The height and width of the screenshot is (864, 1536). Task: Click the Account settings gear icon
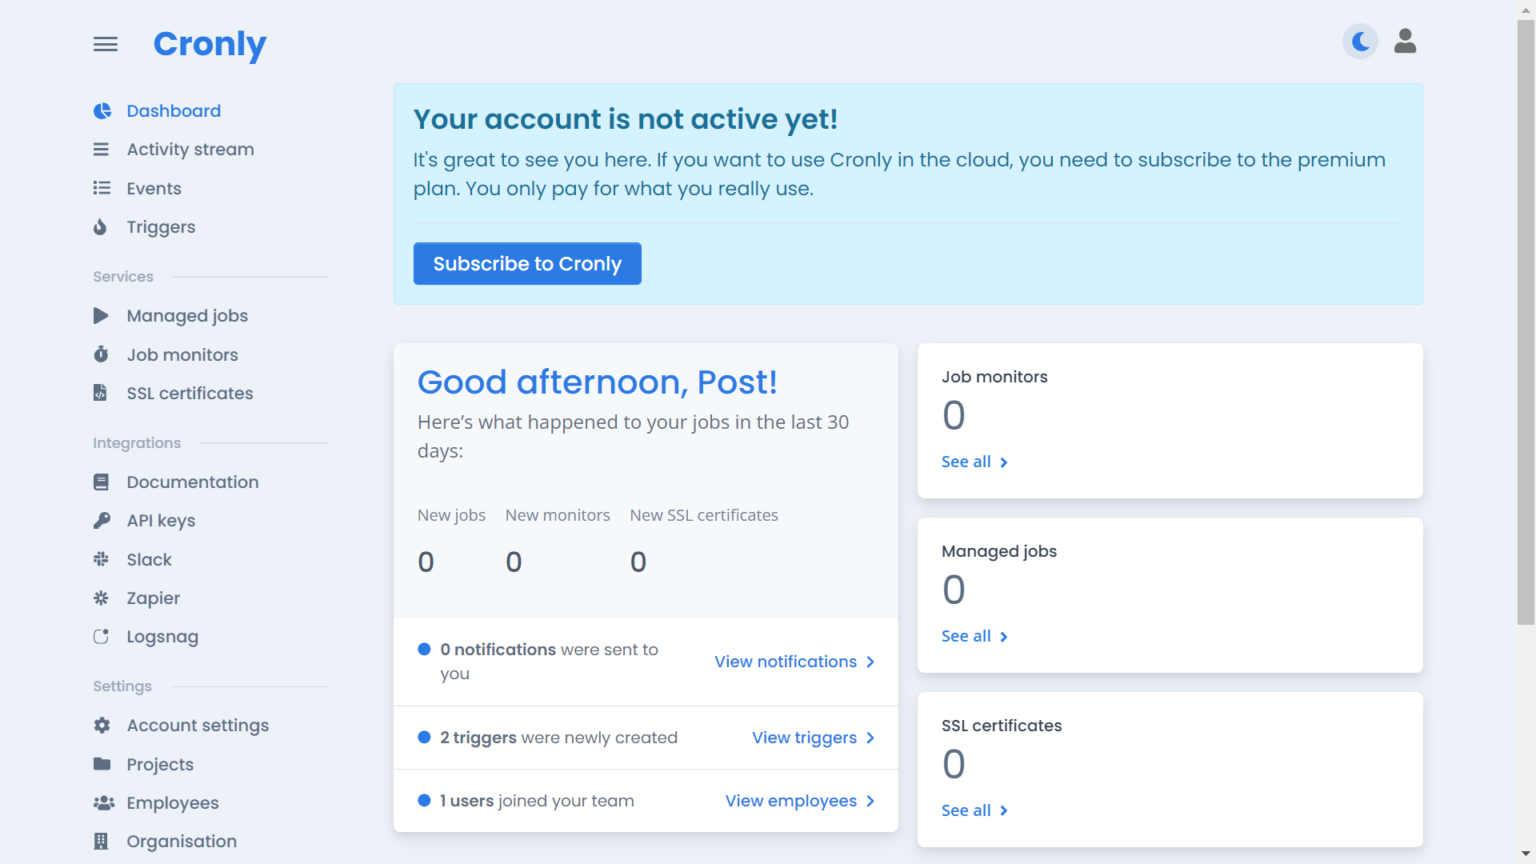point(101,726)
